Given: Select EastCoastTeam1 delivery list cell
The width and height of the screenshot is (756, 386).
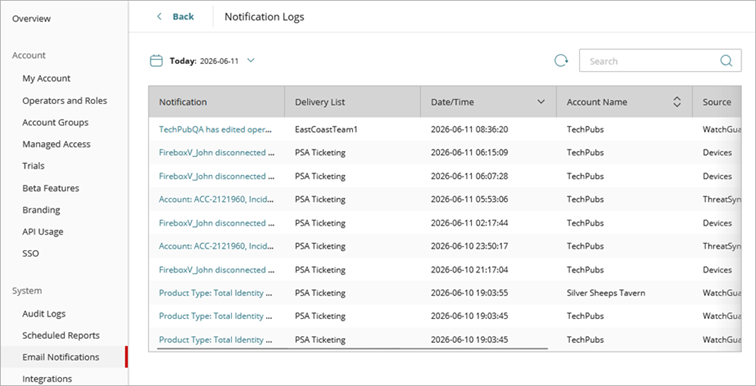Looking at the screenshot, I should tap(326, 129).
